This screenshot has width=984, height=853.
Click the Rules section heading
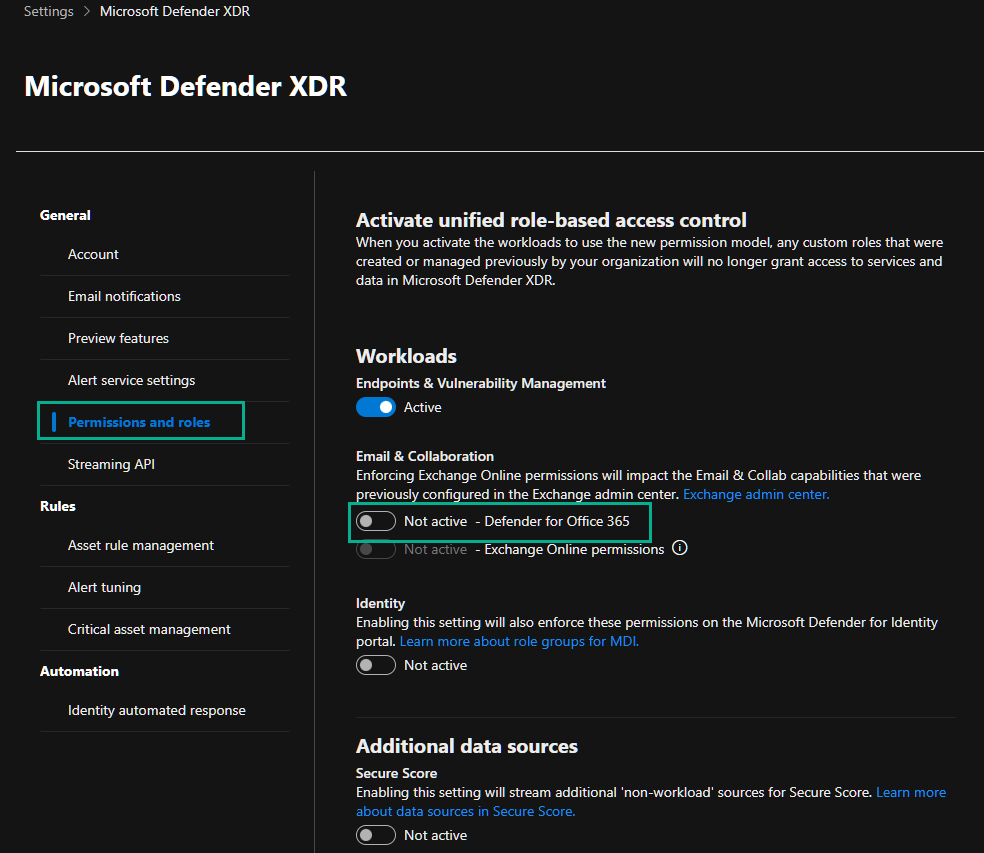pyautogui.click(x=58, y=507)
